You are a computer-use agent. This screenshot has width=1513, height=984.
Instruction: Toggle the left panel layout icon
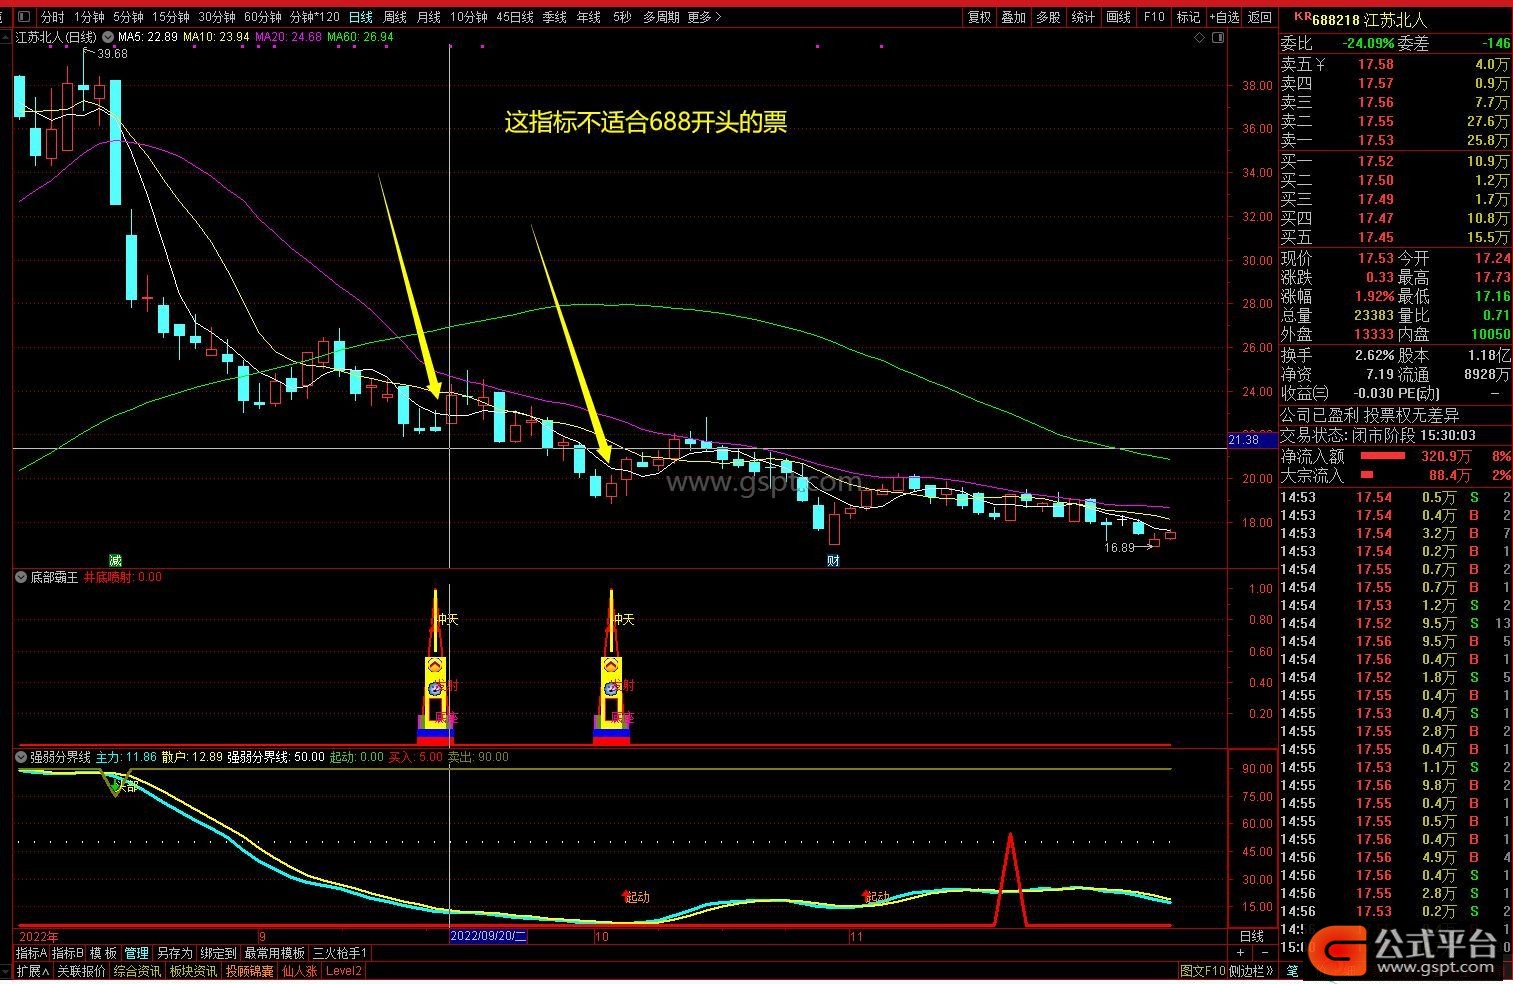click(24, 17)
